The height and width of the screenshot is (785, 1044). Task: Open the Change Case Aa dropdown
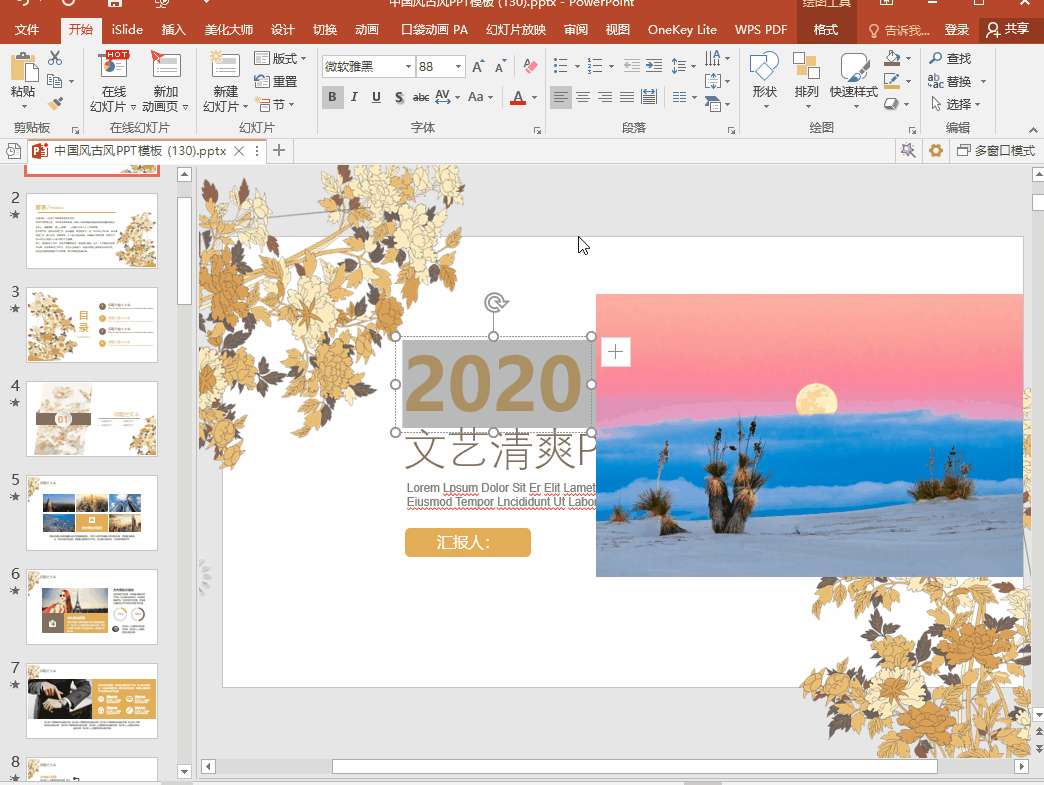[x=480, y=97]
